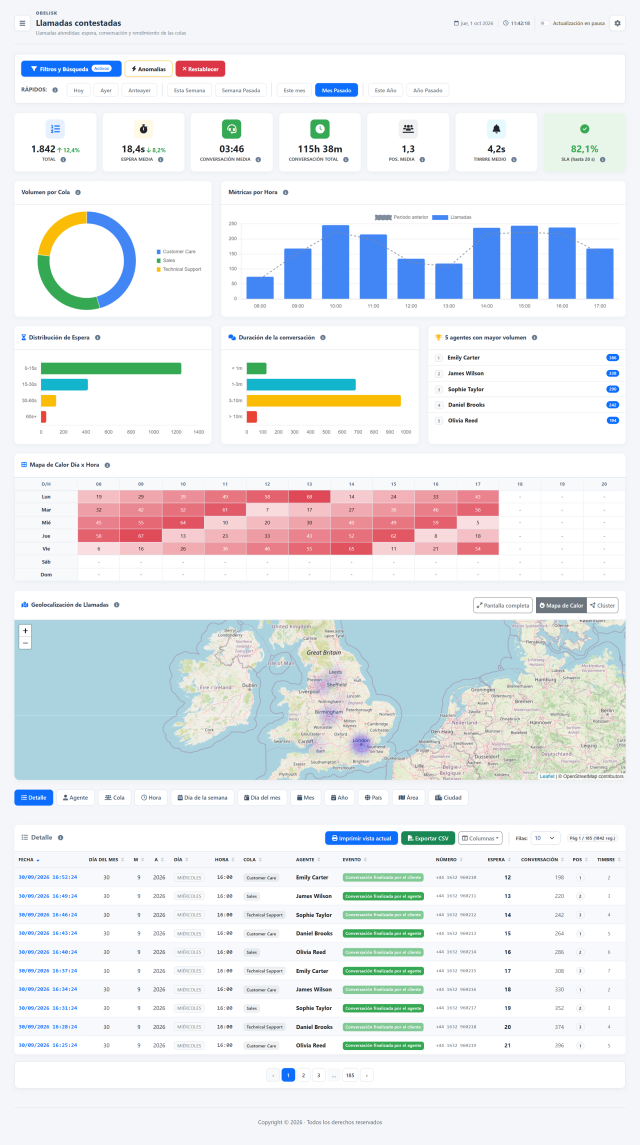Click the clock icon on Conversación Total card
640x1145 pixels.
[319, 129]
